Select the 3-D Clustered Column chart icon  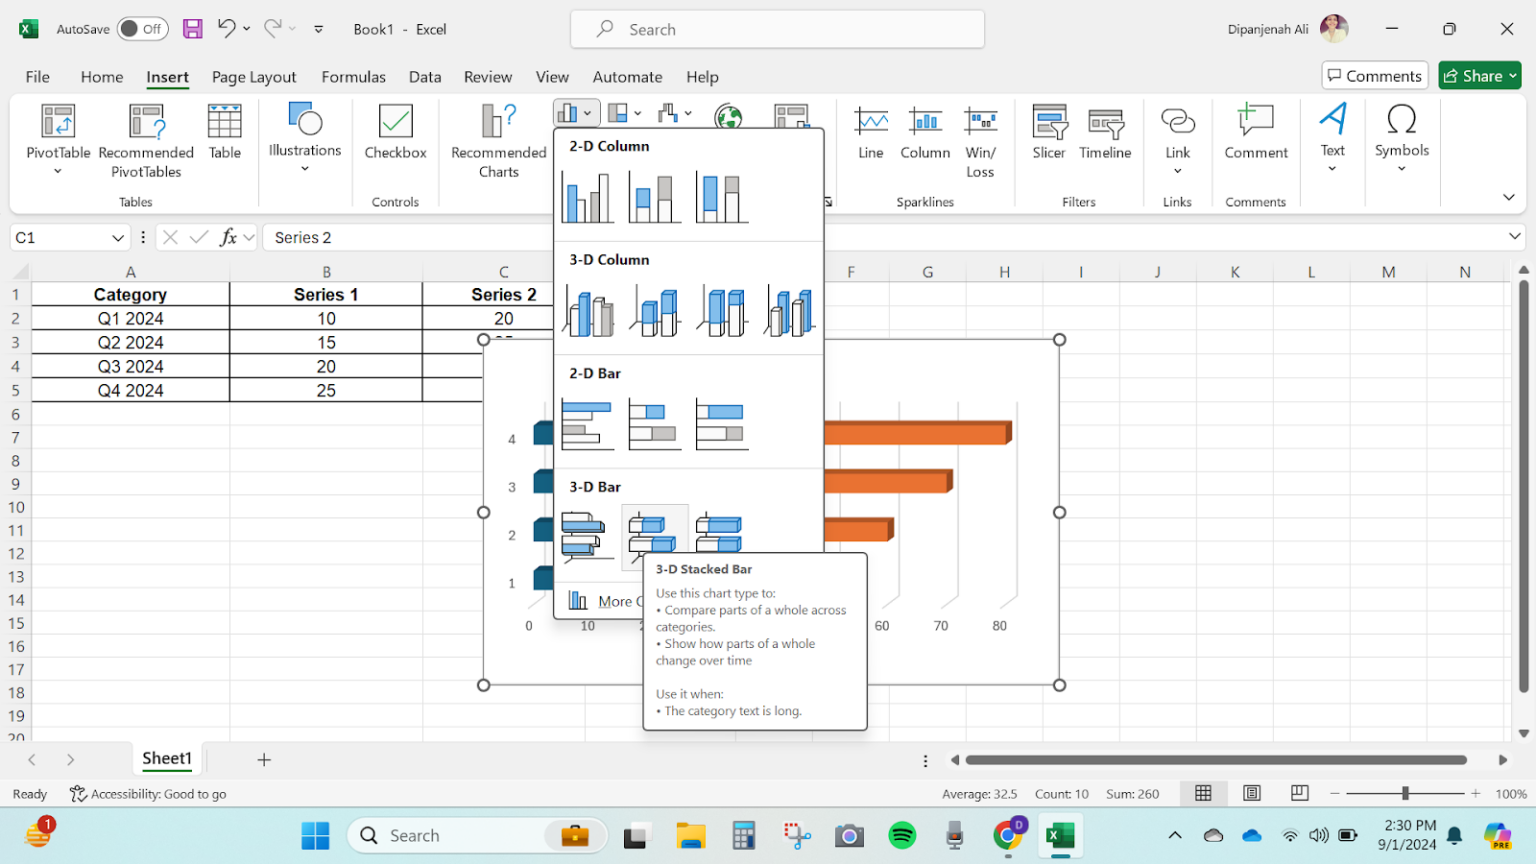pyautogui.click(x=589, y=311)
